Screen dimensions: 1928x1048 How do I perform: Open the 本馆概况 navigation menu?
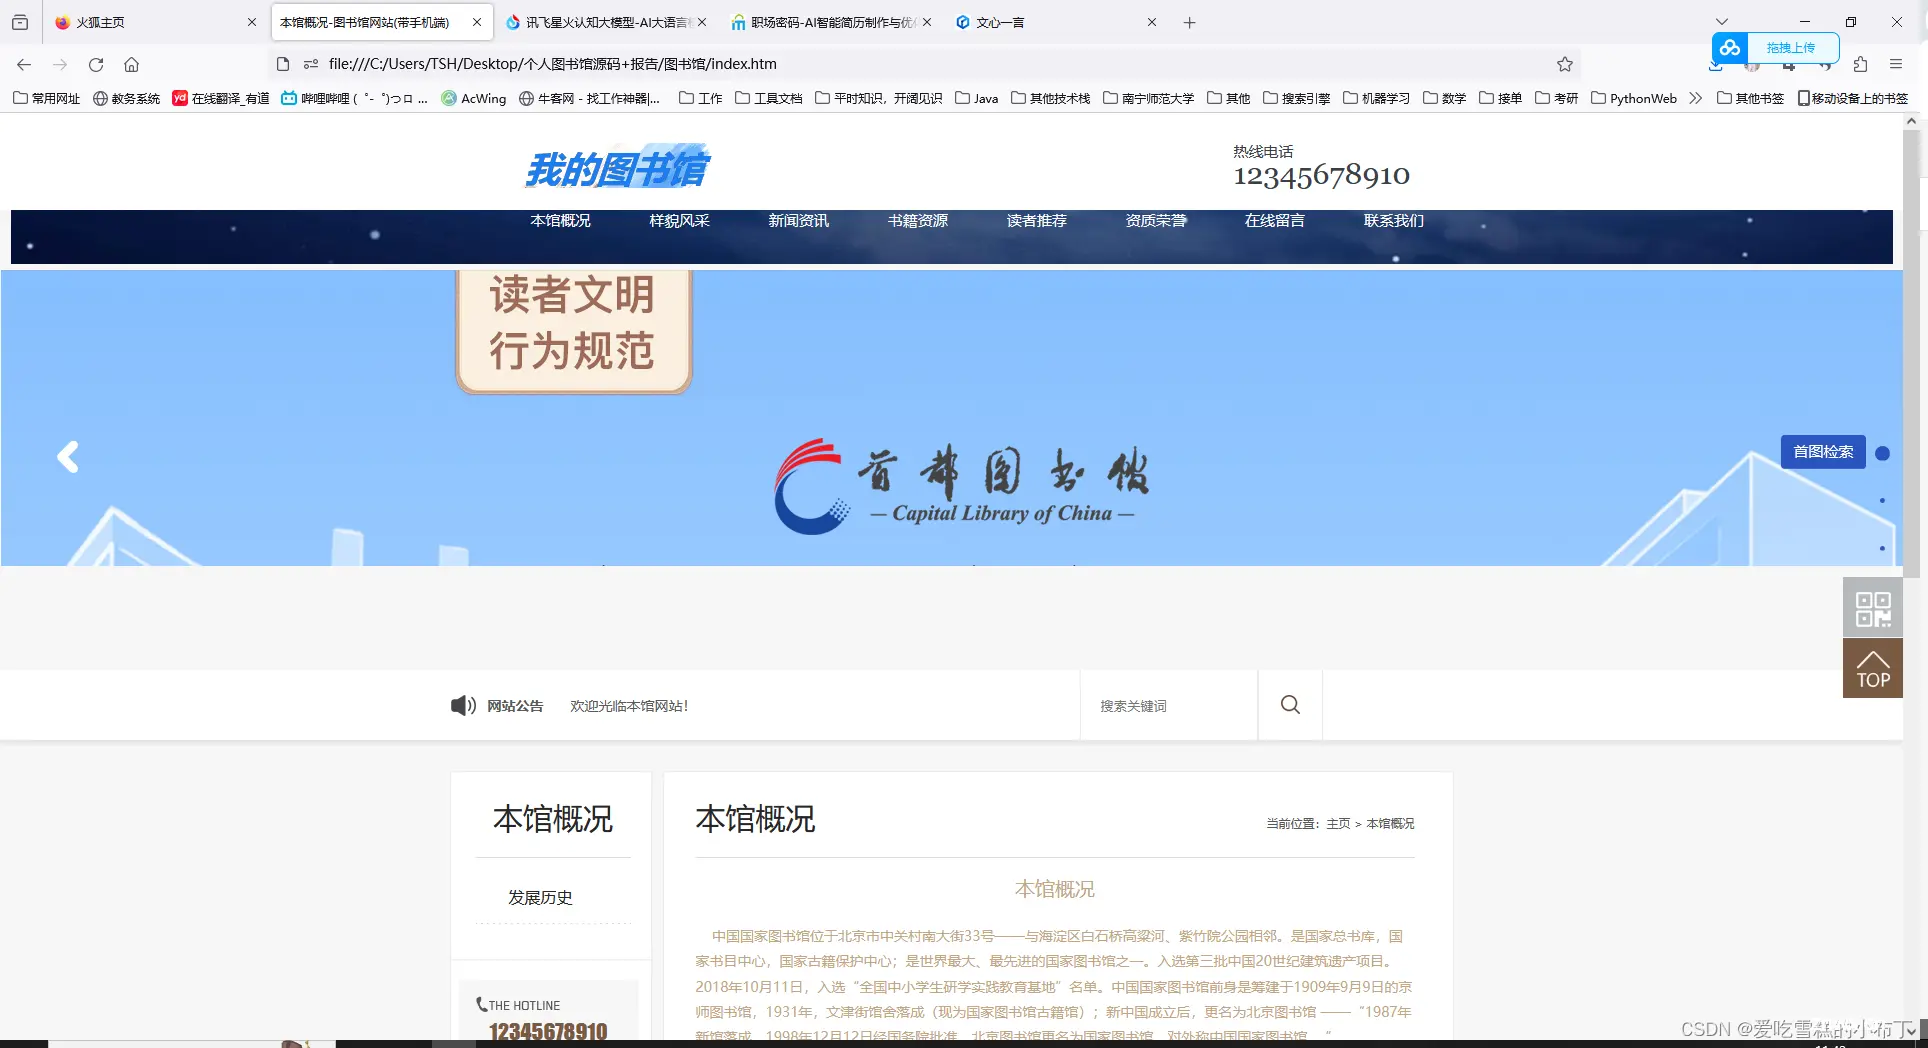pos(560,221)
